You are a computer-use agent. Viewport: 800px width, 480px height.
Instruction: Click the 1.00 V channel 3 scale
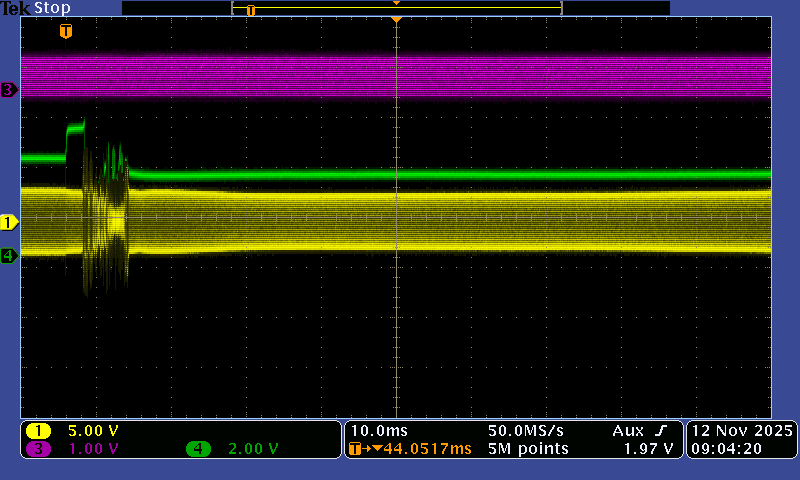(x=93, y=449)
